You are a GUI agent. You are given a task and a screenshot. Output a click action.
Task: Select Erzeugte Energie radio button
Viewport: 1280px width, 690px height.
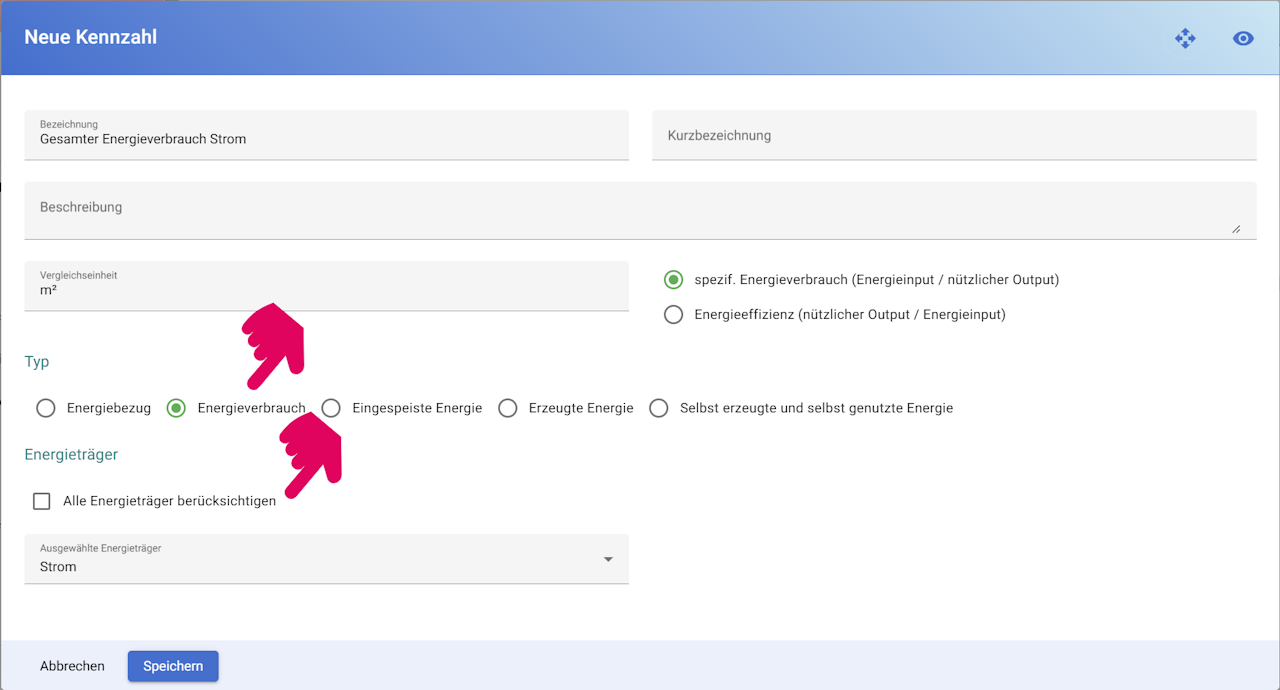point(508,408)
